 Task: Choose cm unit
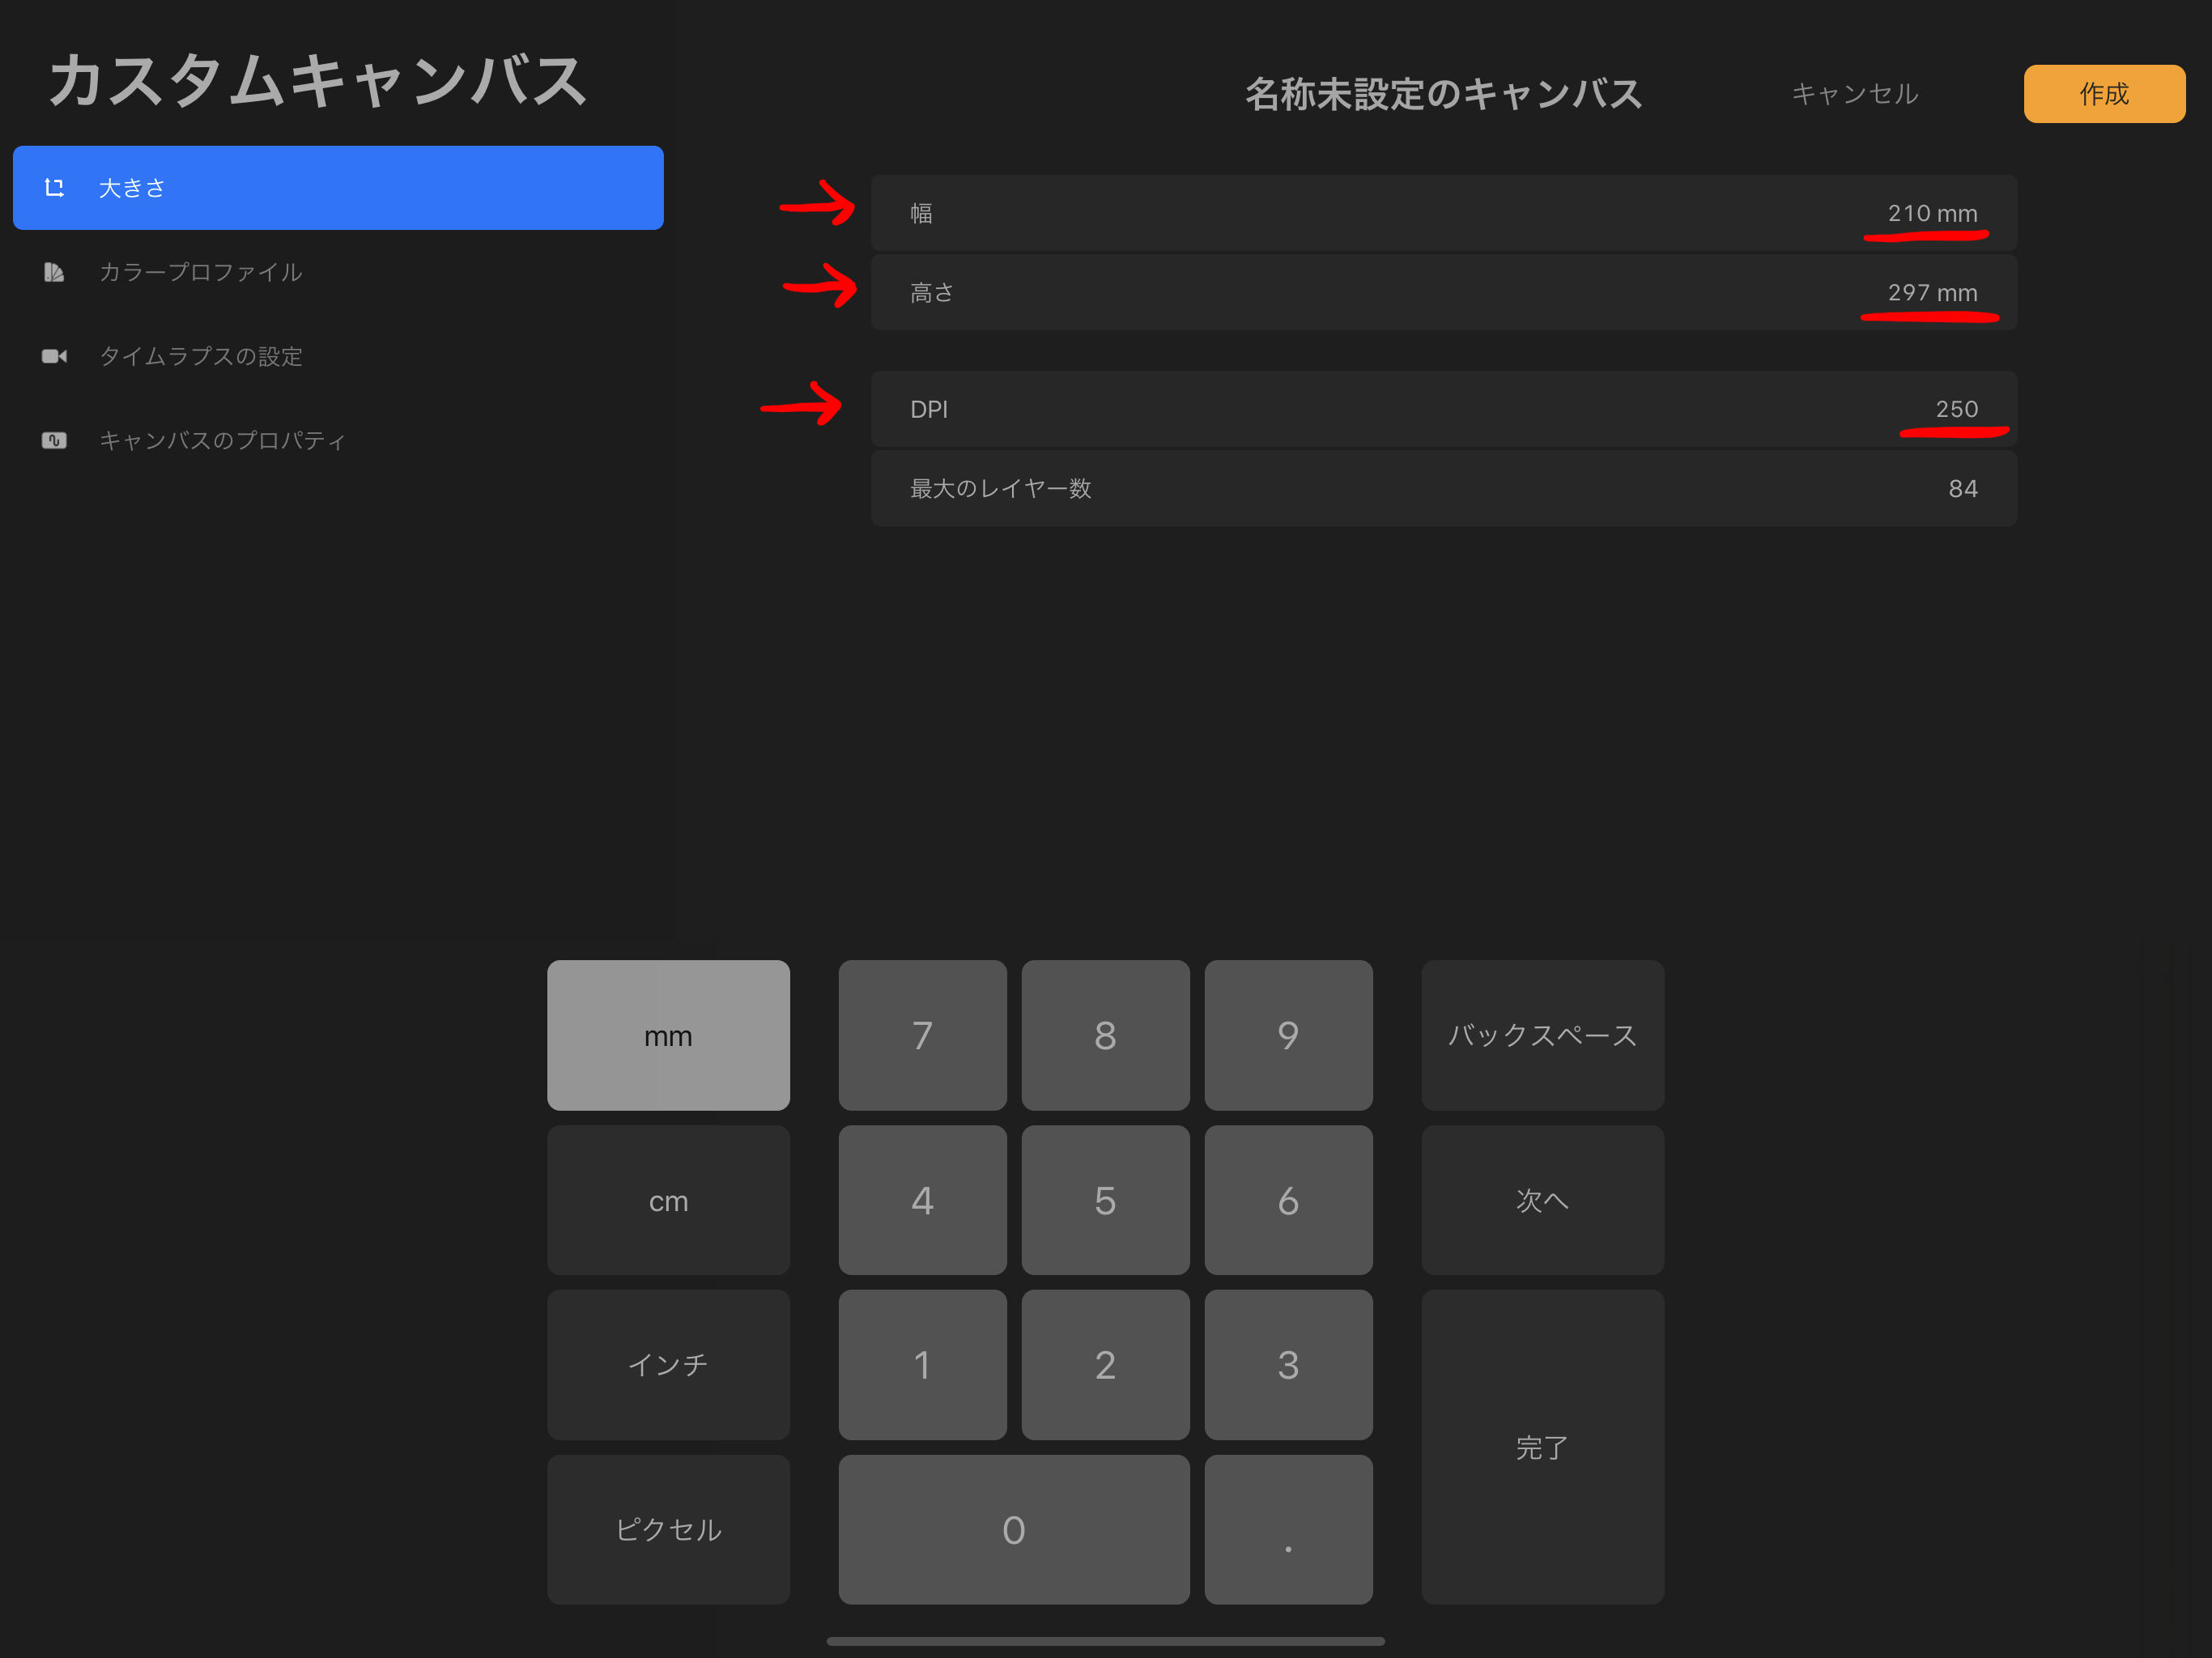[x=668, y=1200]
